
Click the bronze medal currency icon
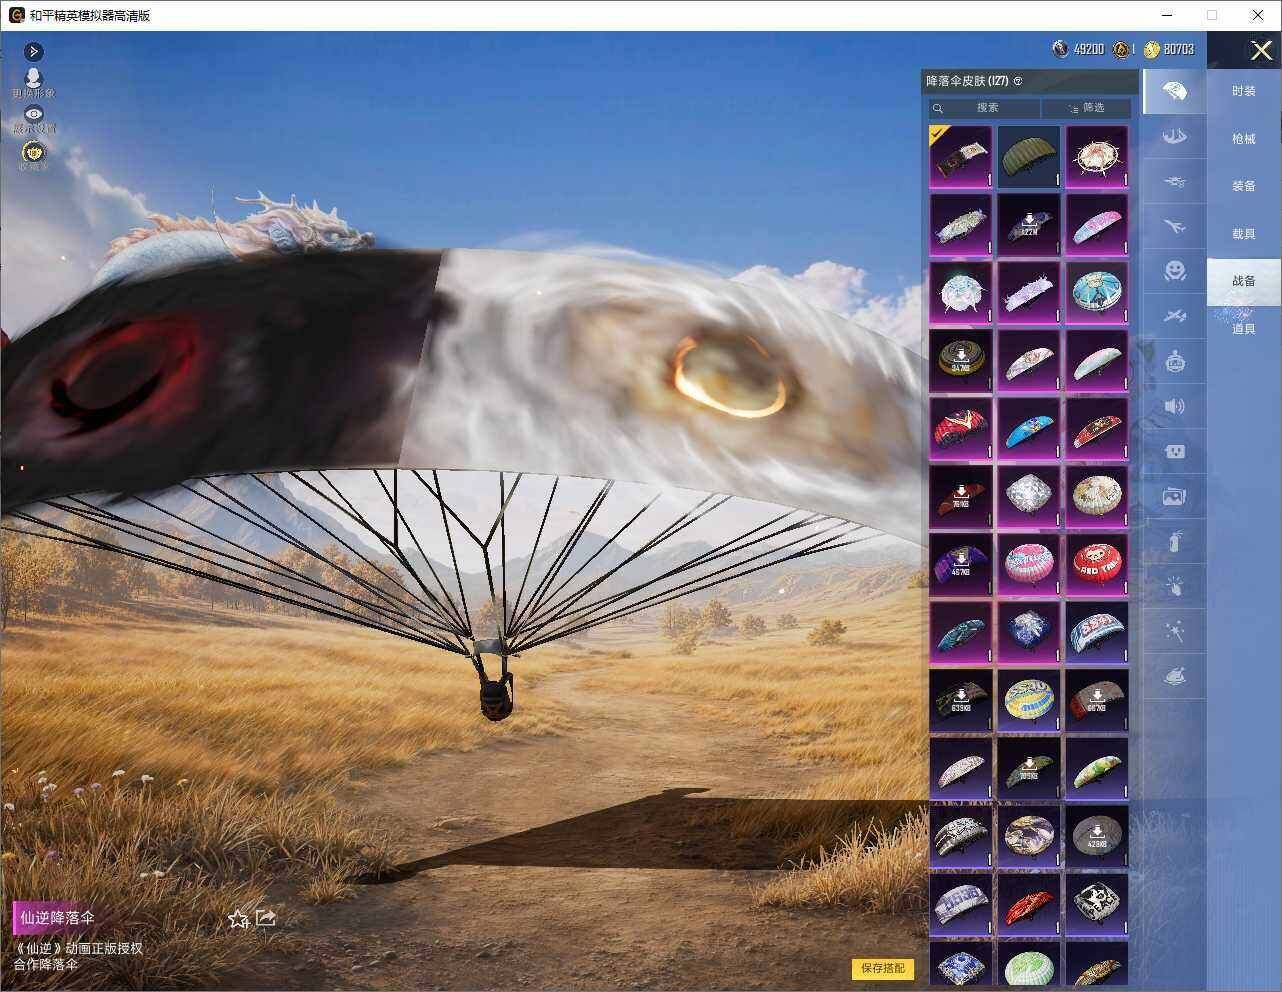point(1121,49)
